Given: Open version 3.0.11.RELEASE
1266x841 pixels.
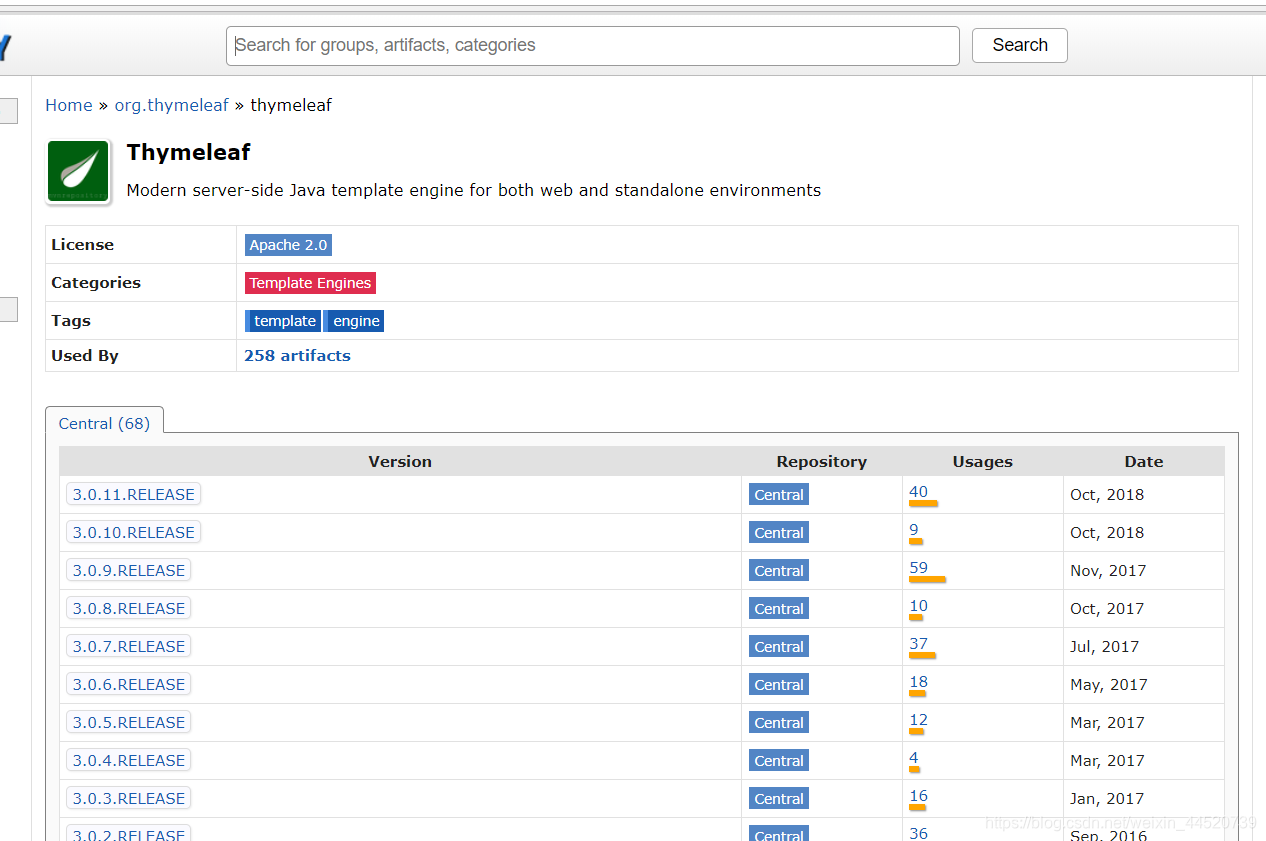Looking at the screenshot, I should 134,494.
